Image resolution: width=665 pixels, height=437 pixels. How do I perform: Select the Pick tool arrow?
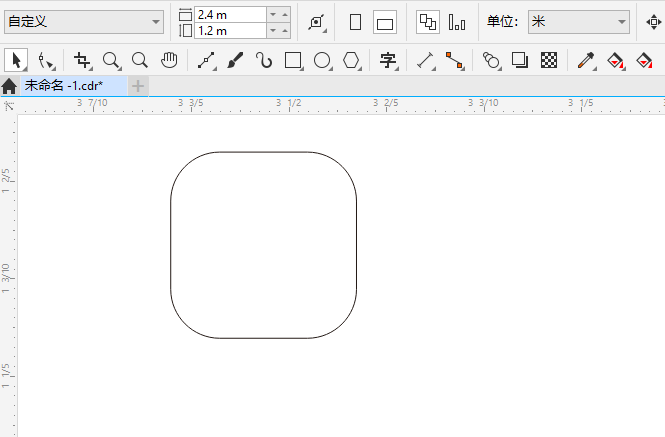click(x=16, y=60)
